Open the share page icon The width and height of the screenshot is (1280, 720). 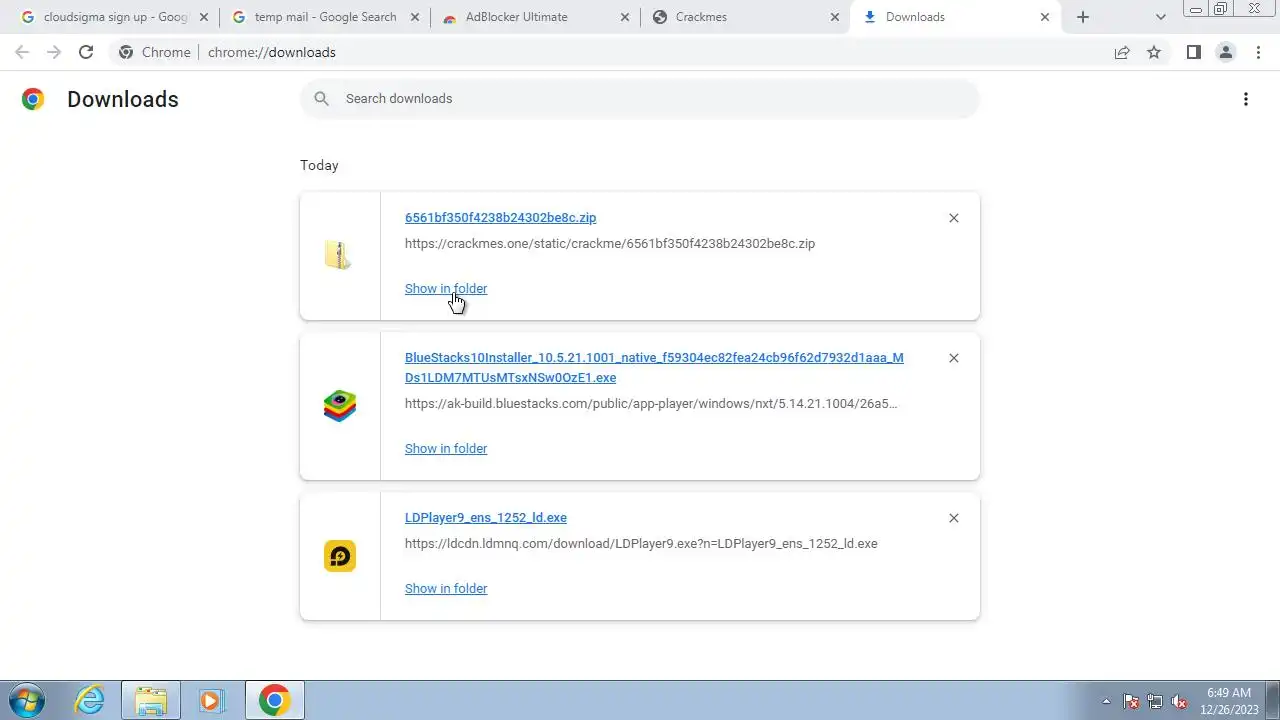[x=1122, y=52]
